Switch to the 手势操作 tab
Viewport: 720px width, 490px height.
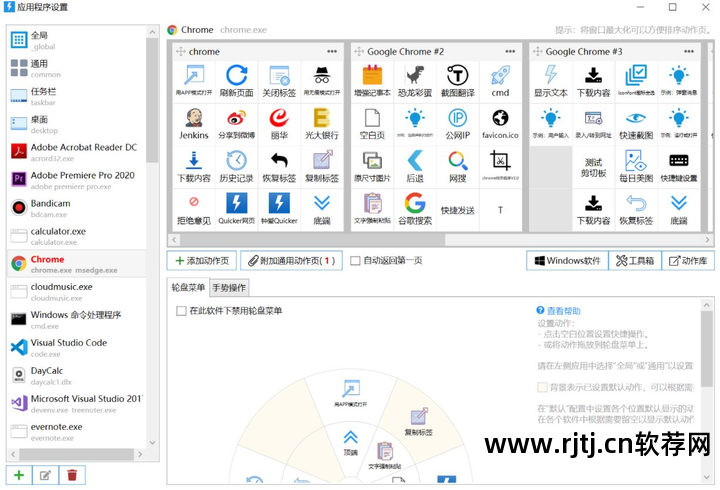pyautogui.click(x=229, y=288)
